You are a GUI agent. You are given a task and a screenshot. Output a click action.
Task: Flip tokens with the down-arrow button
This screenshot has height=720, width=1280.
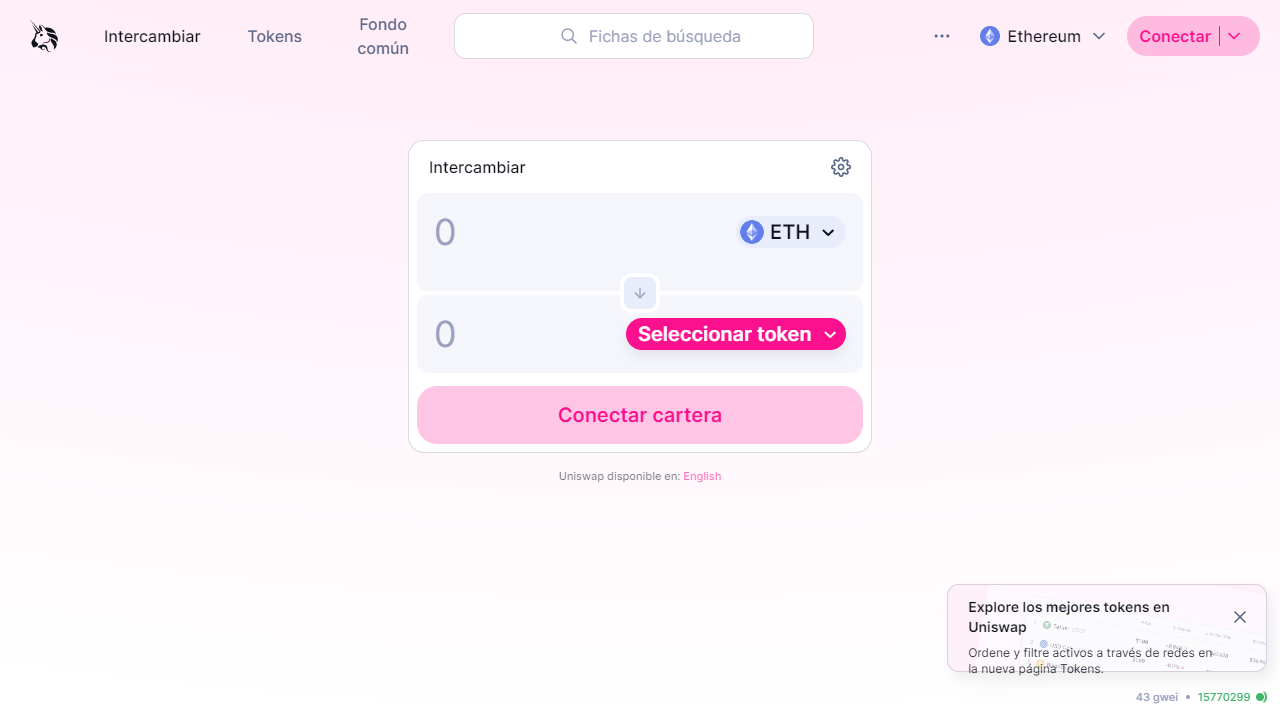coord(640,293)
